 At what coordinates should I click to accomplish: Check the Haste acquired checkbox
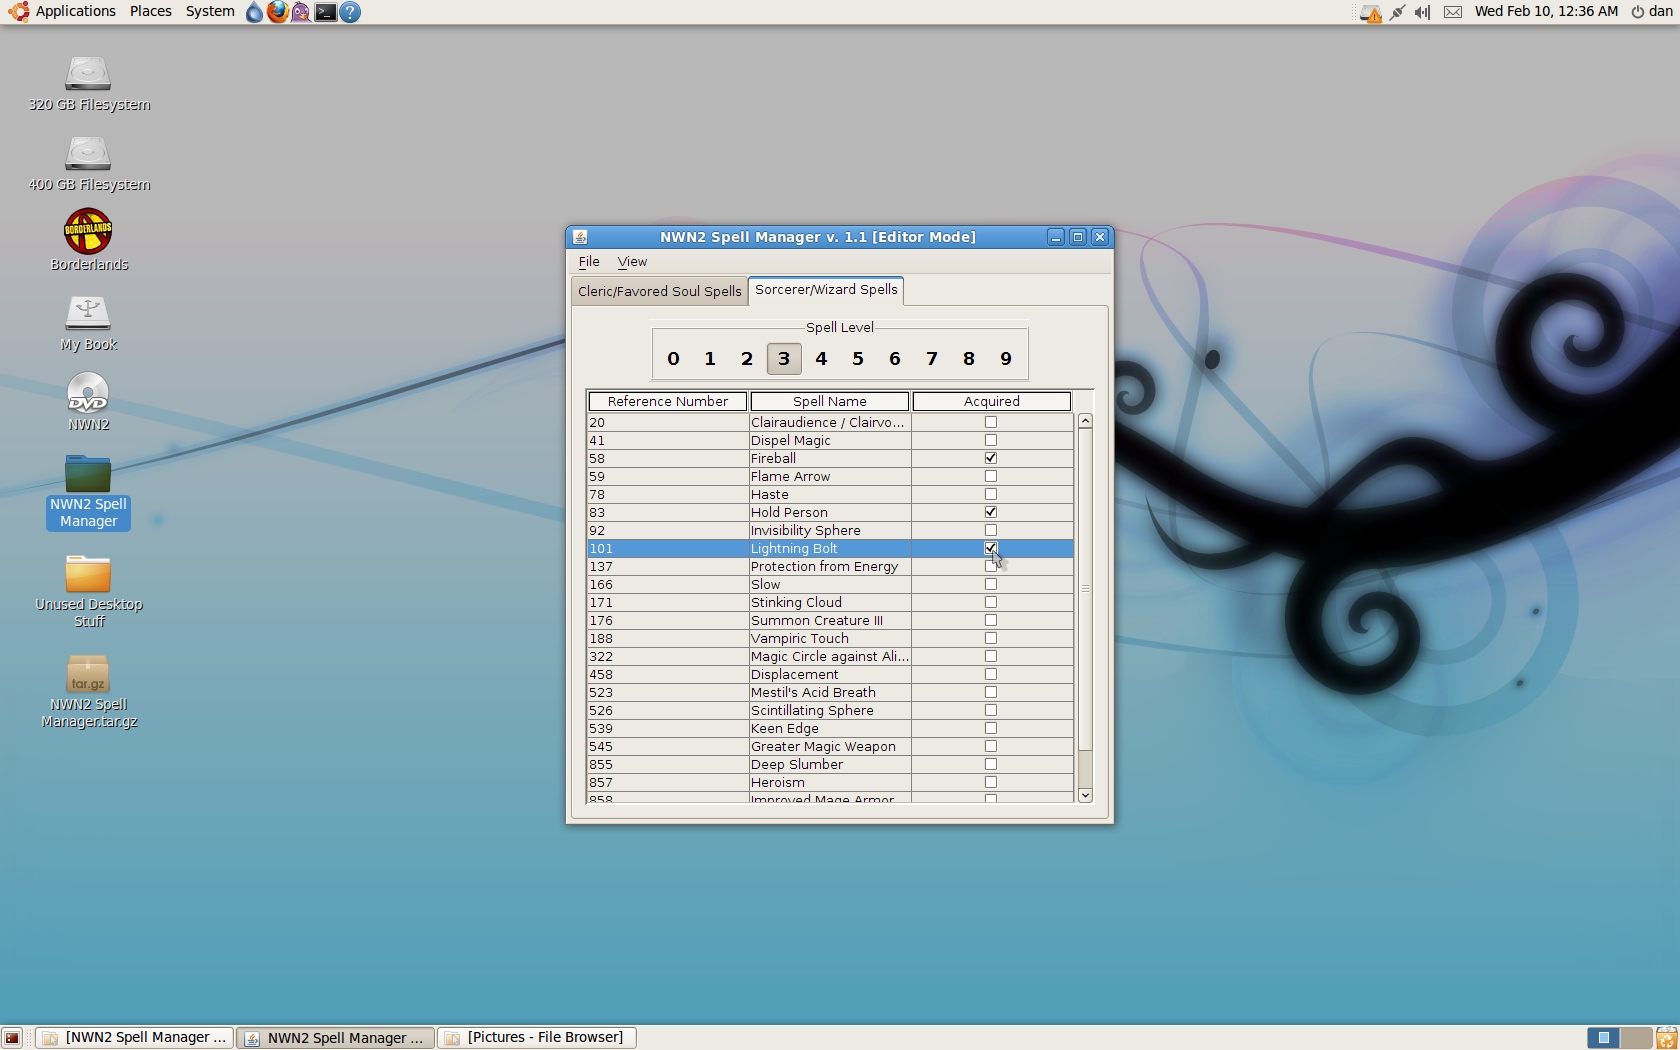tap(991, 494)
